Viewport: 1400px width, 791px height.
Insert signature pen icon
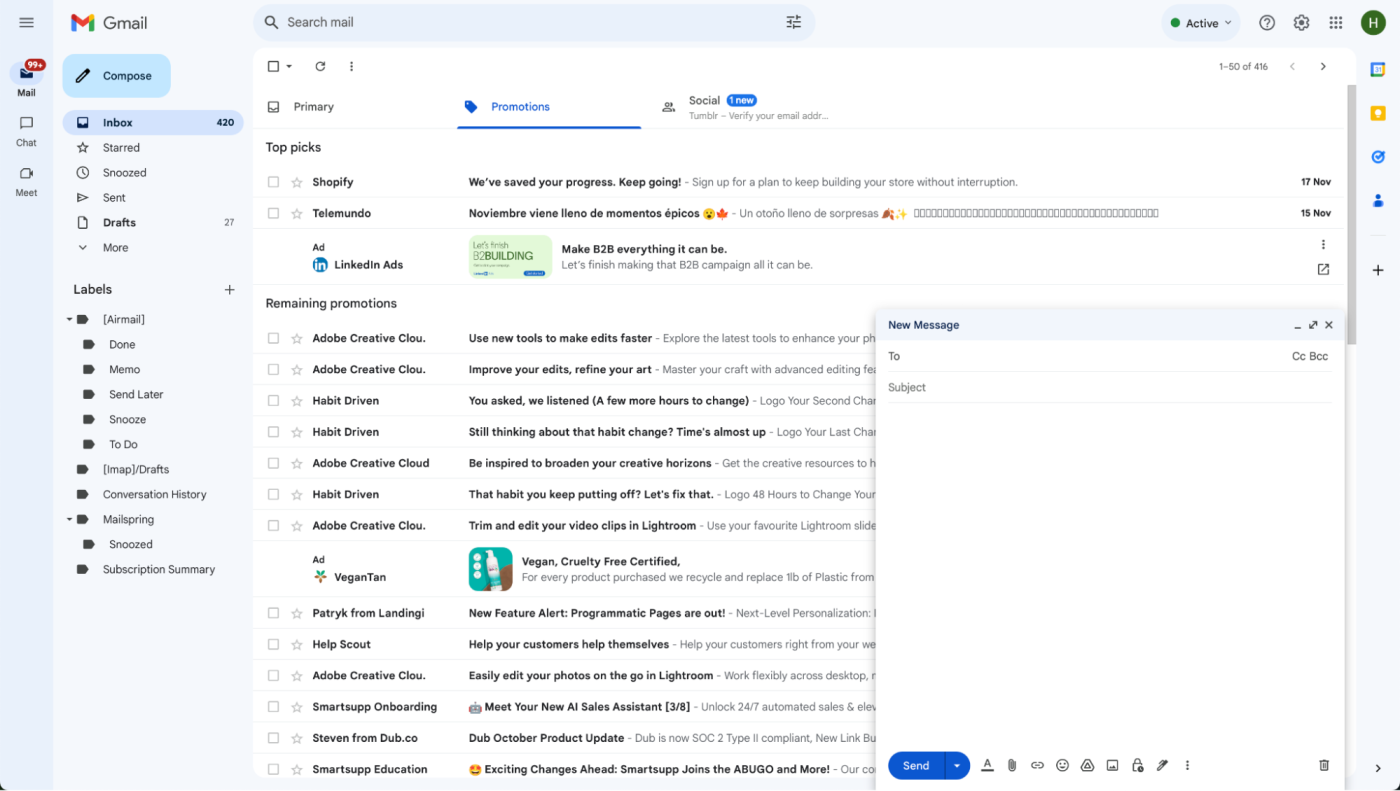click(1162, 765)
